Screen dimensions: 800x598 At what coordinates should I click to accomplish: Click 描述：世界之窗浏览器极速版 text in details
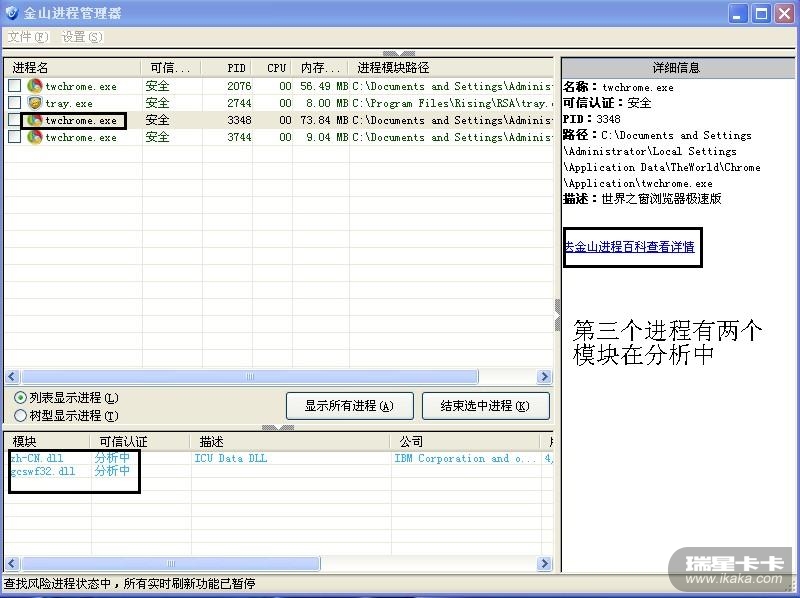[x=642, y=199]
